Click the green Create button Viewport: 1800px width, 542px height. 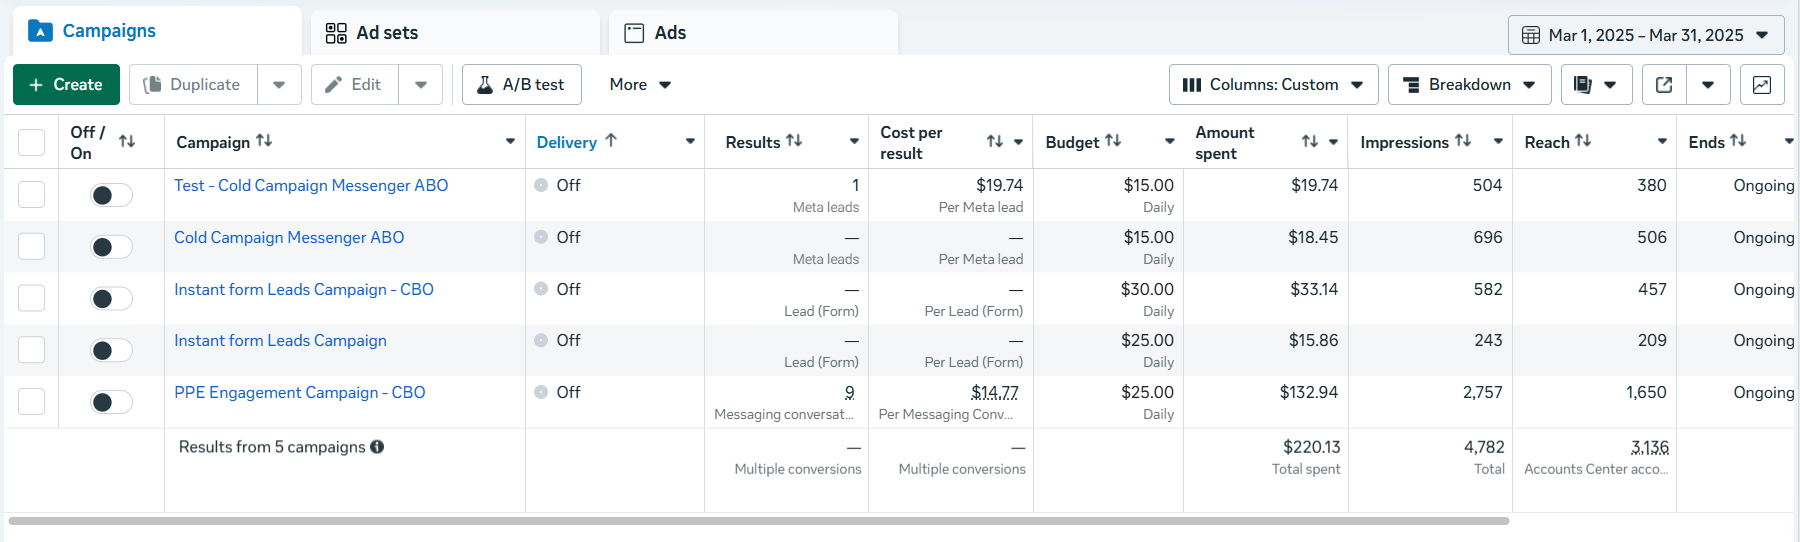point(66,85)
